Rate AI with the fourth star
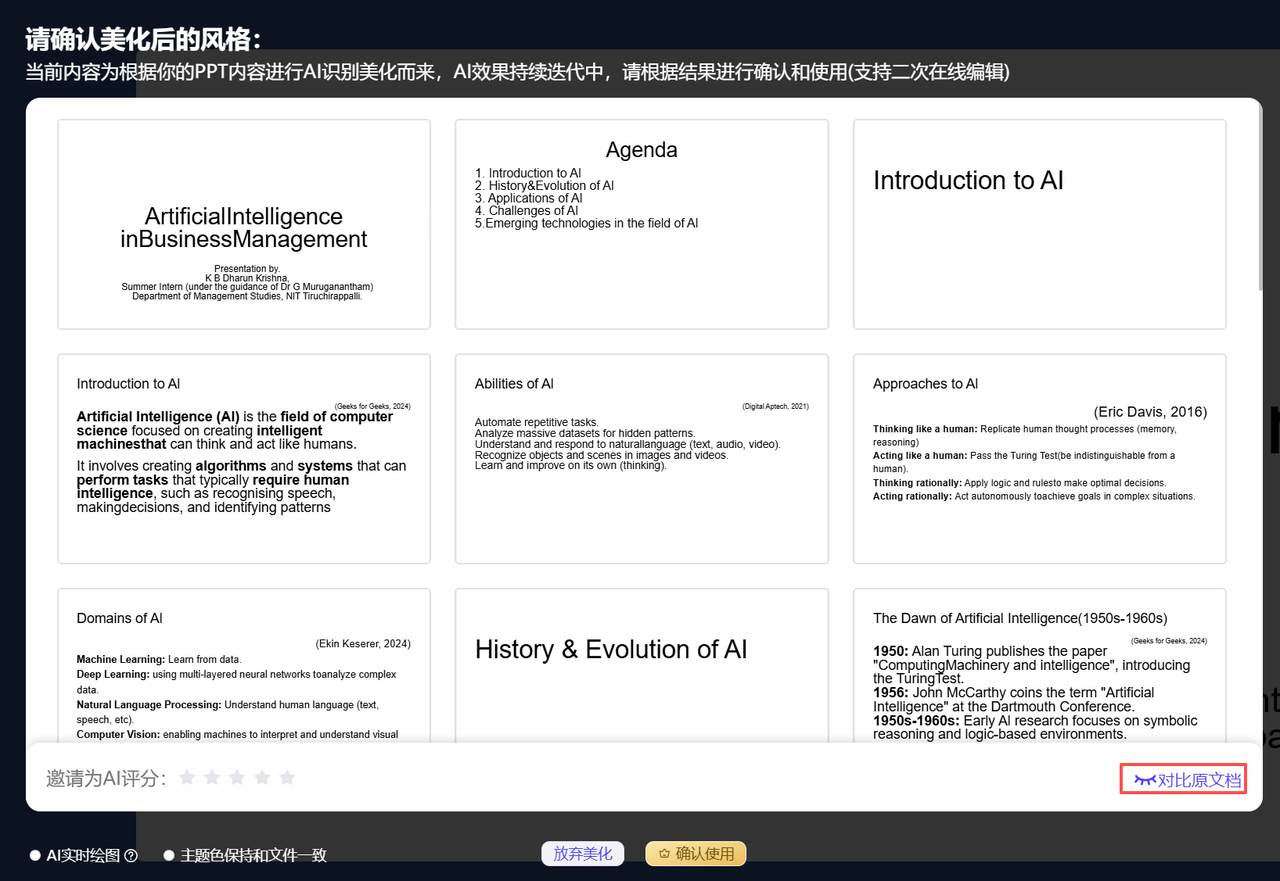Viewport: 1280px width, 881px height. click(x=262, y=777)
